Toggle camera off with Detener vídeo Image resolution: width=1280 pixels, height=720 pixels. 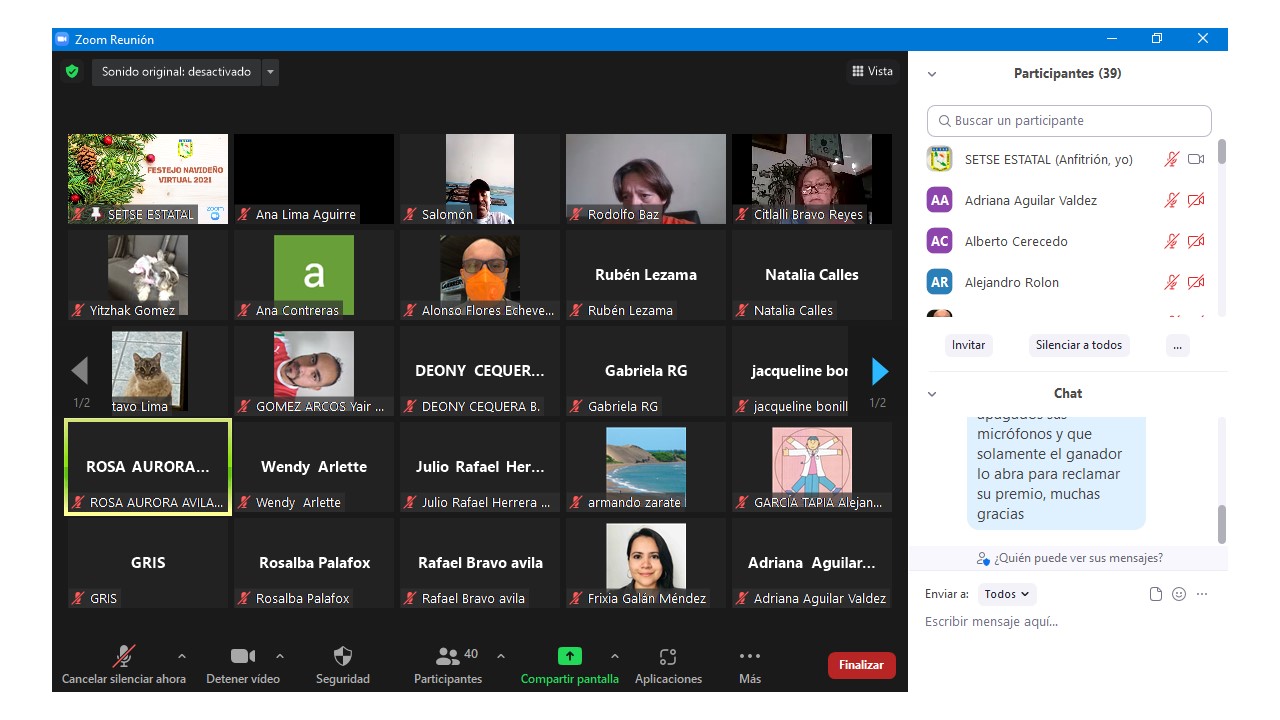click(243, 657)
